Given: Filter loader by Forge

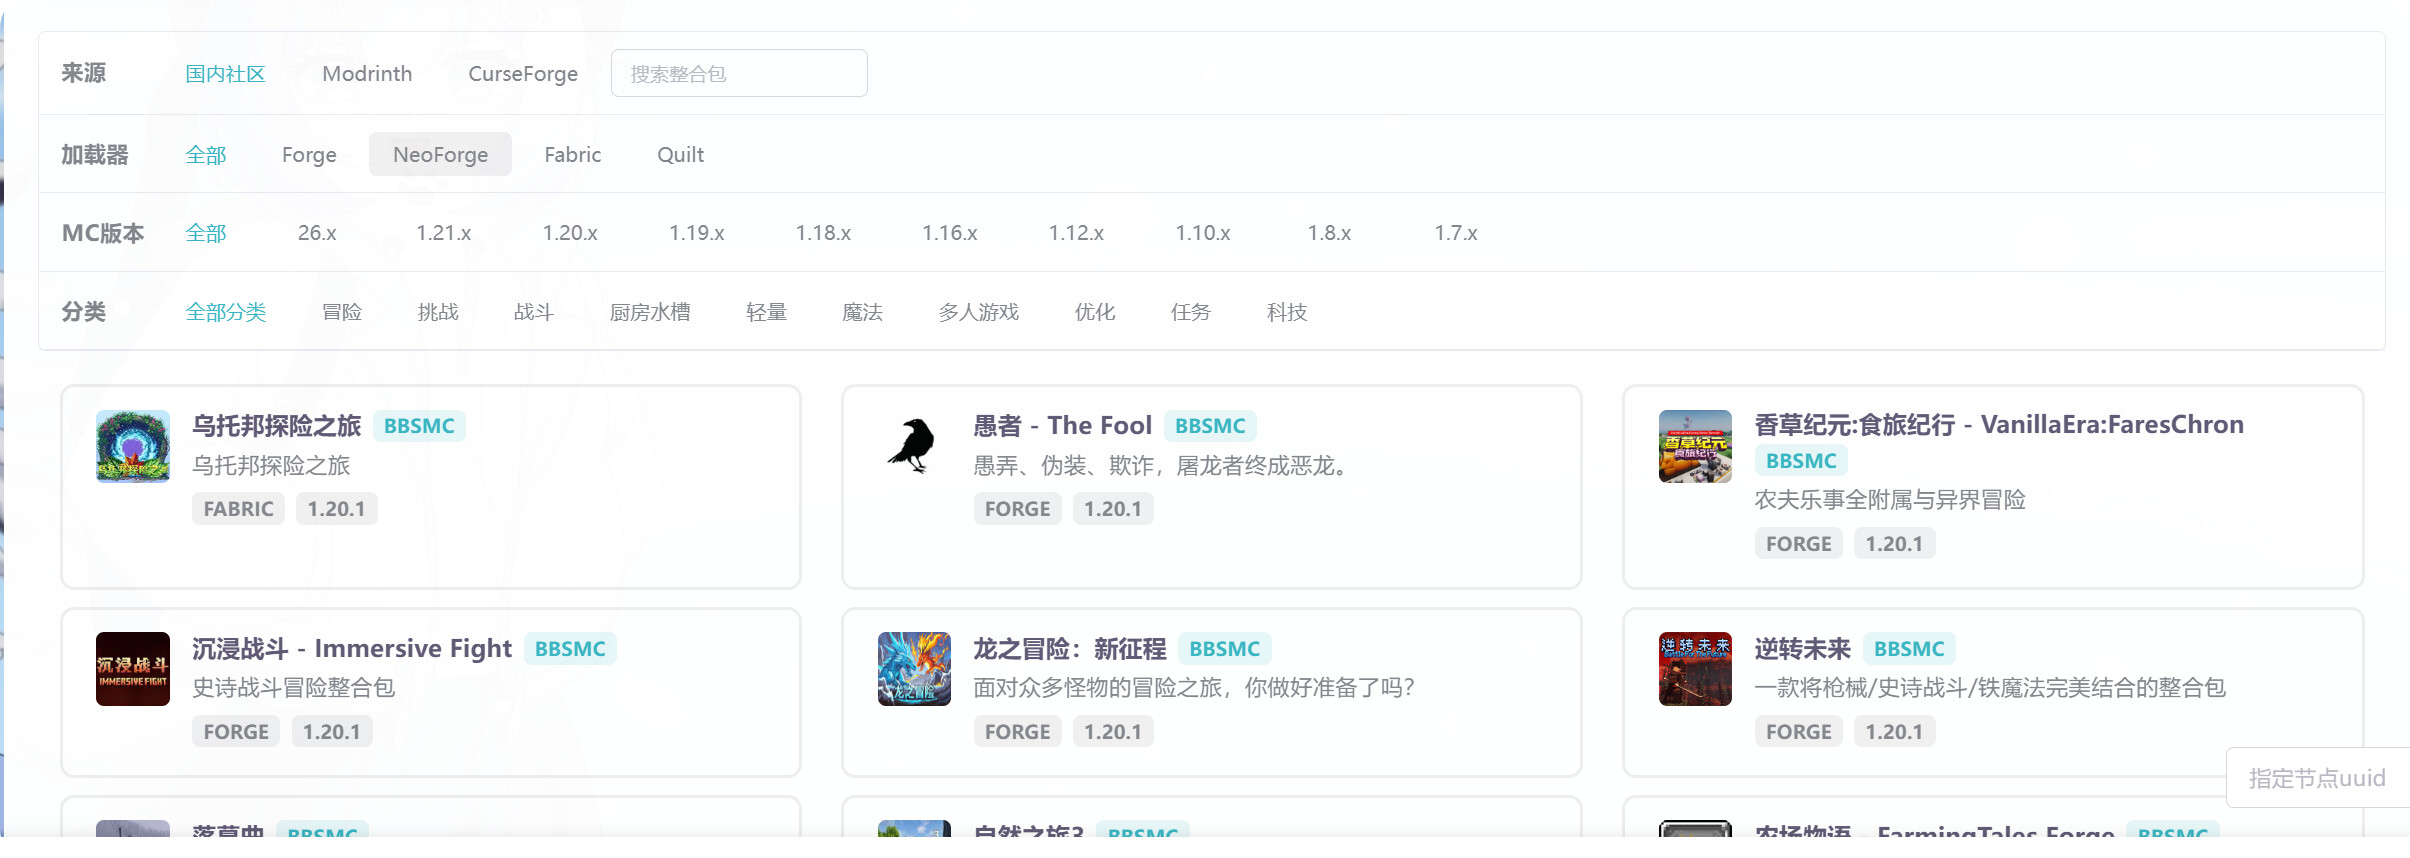Looking at the screenshot, I should pos(309,155).
